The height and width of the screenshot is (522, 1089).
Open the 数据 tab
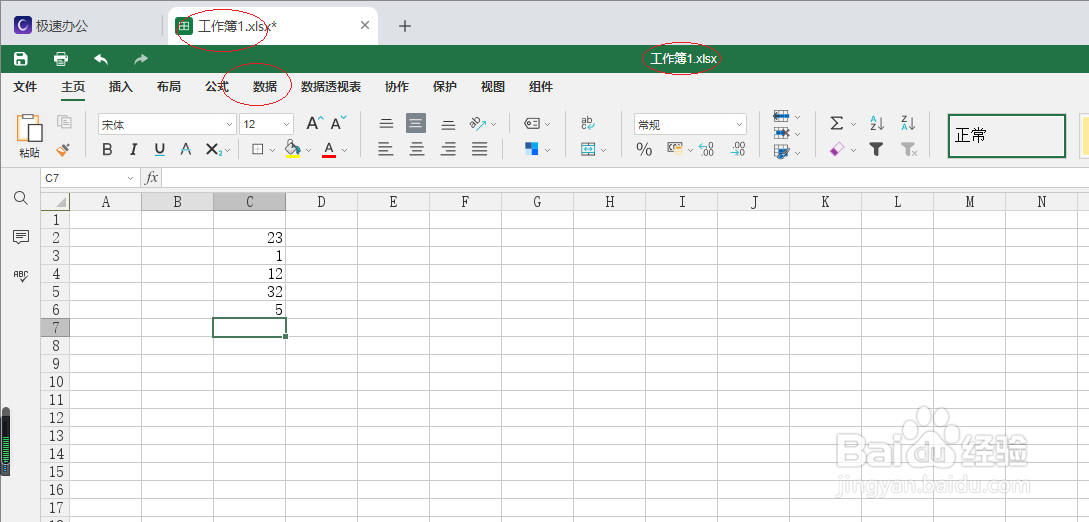click(x=265, y=87)
